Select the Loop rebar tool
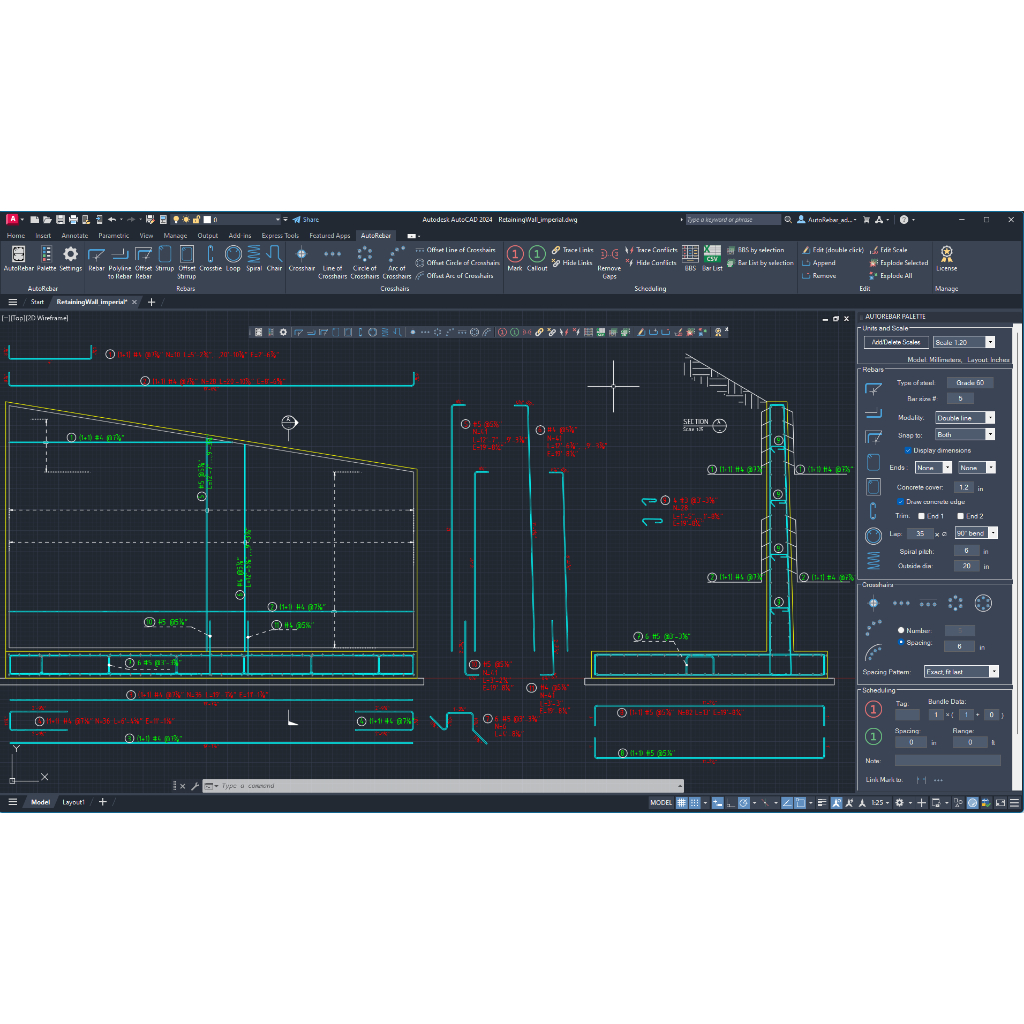This screenshot has height=1024, width=1024. 233,258
